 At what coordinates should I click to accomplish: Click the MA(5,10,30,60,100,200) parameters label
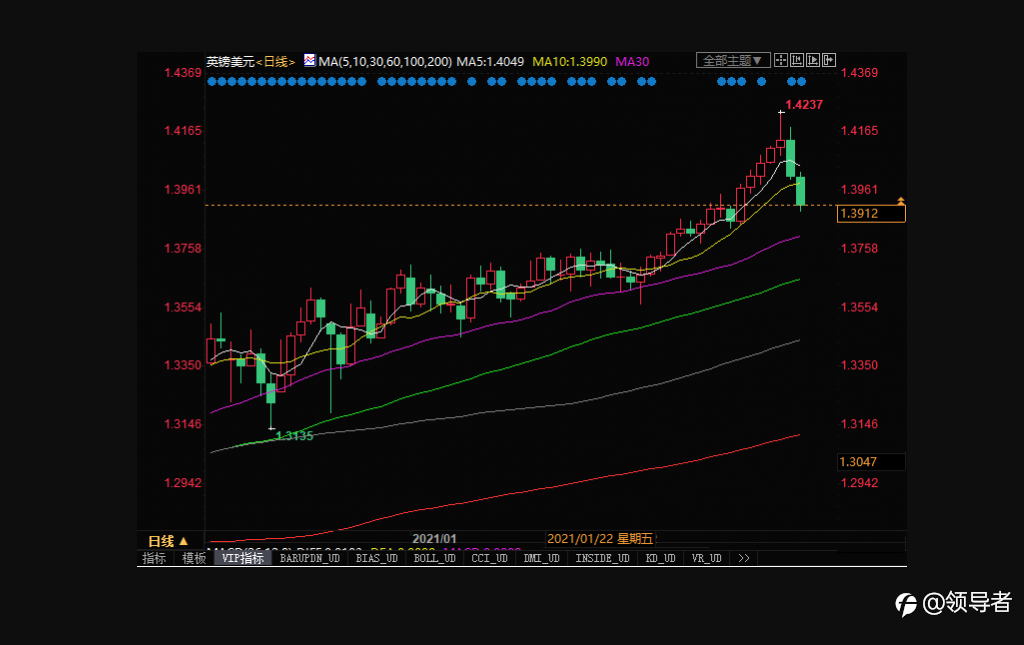click(x=385, y=61)
